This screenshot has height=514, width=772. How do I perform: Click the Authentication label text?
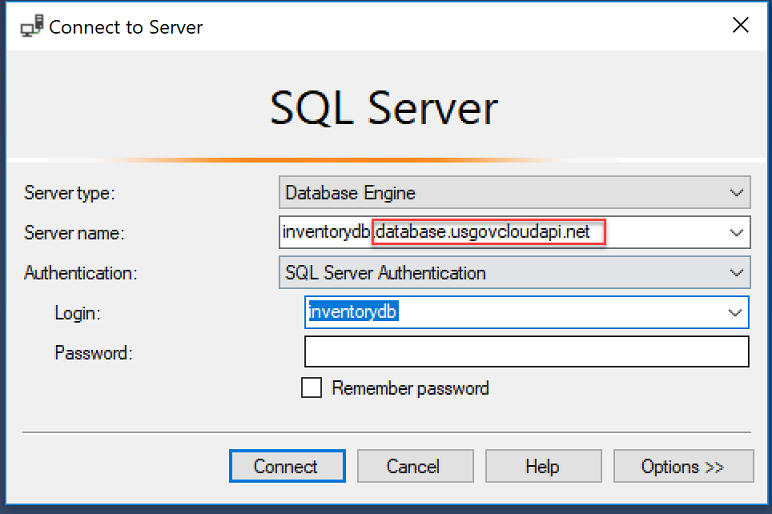click(x=80, y=272)
